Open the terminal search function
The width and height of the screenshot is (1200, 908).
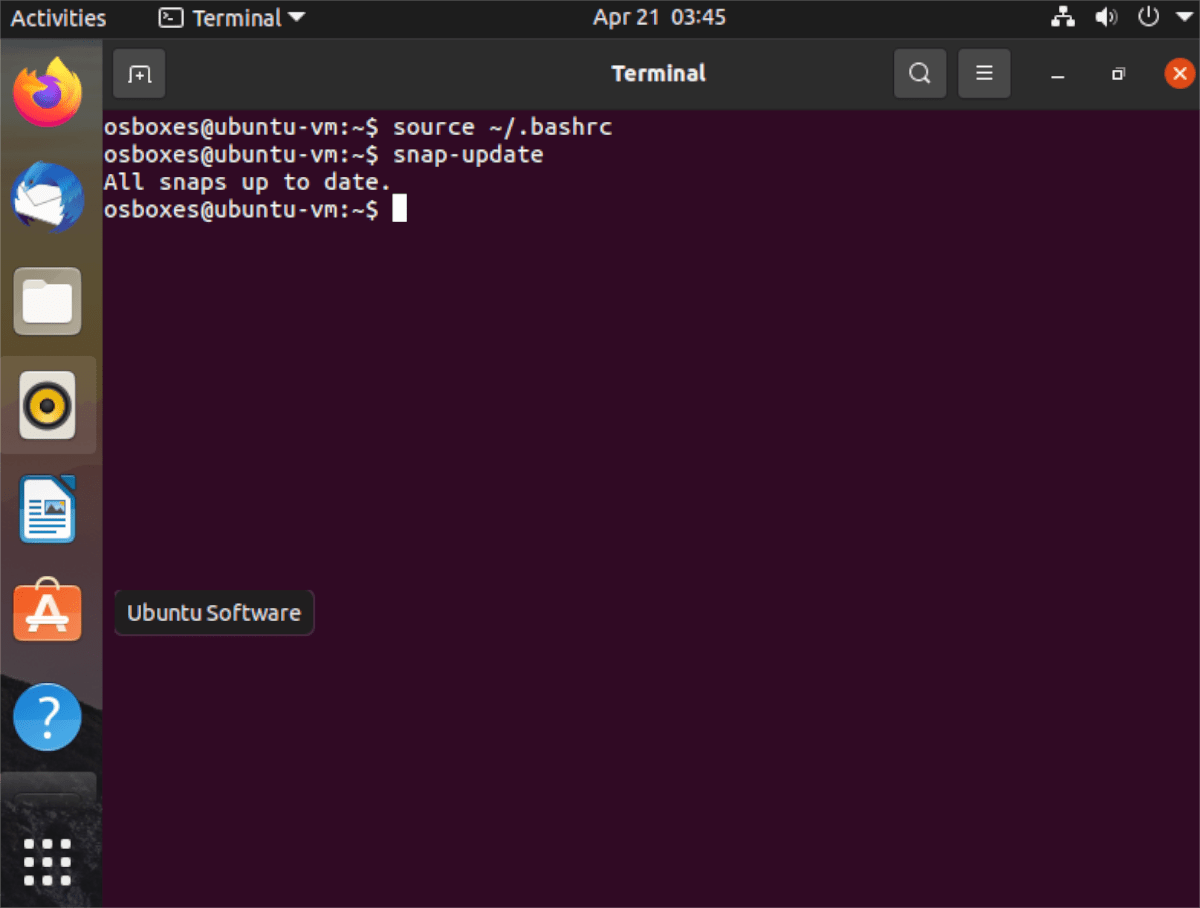919,73
